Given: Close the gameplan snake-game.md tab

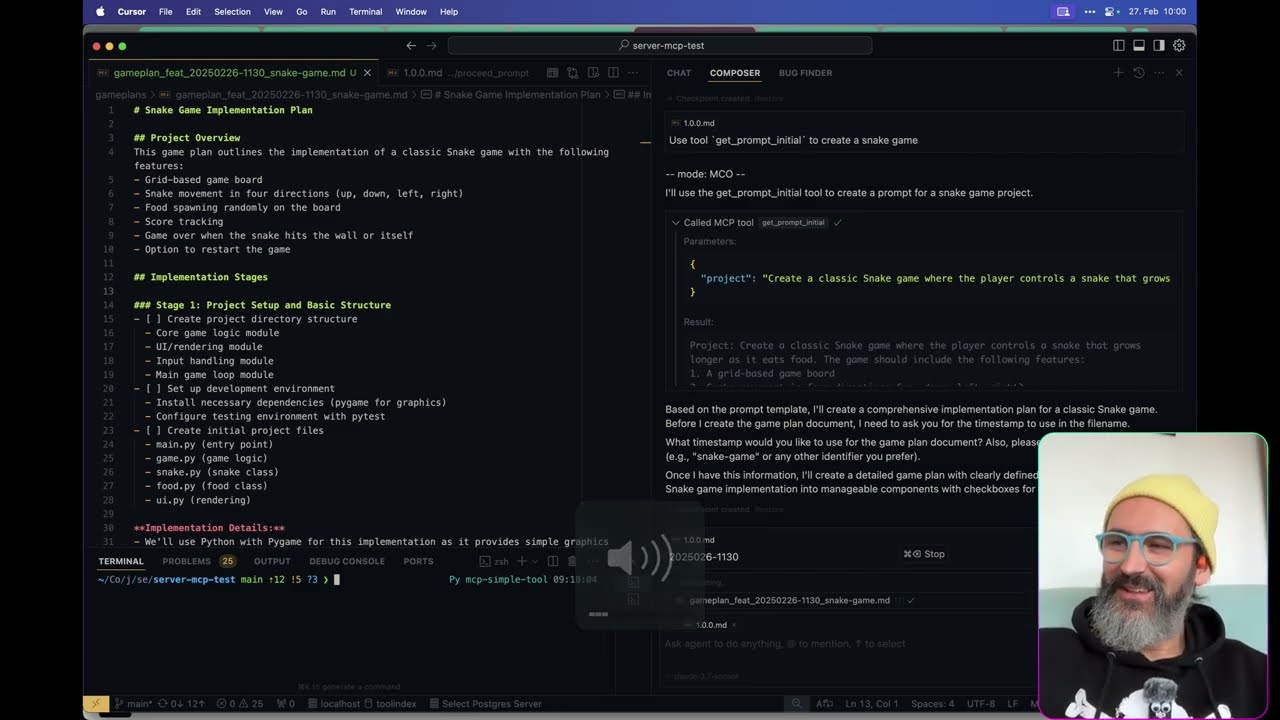Looking at the screenshot, I should tap(367, 73).
